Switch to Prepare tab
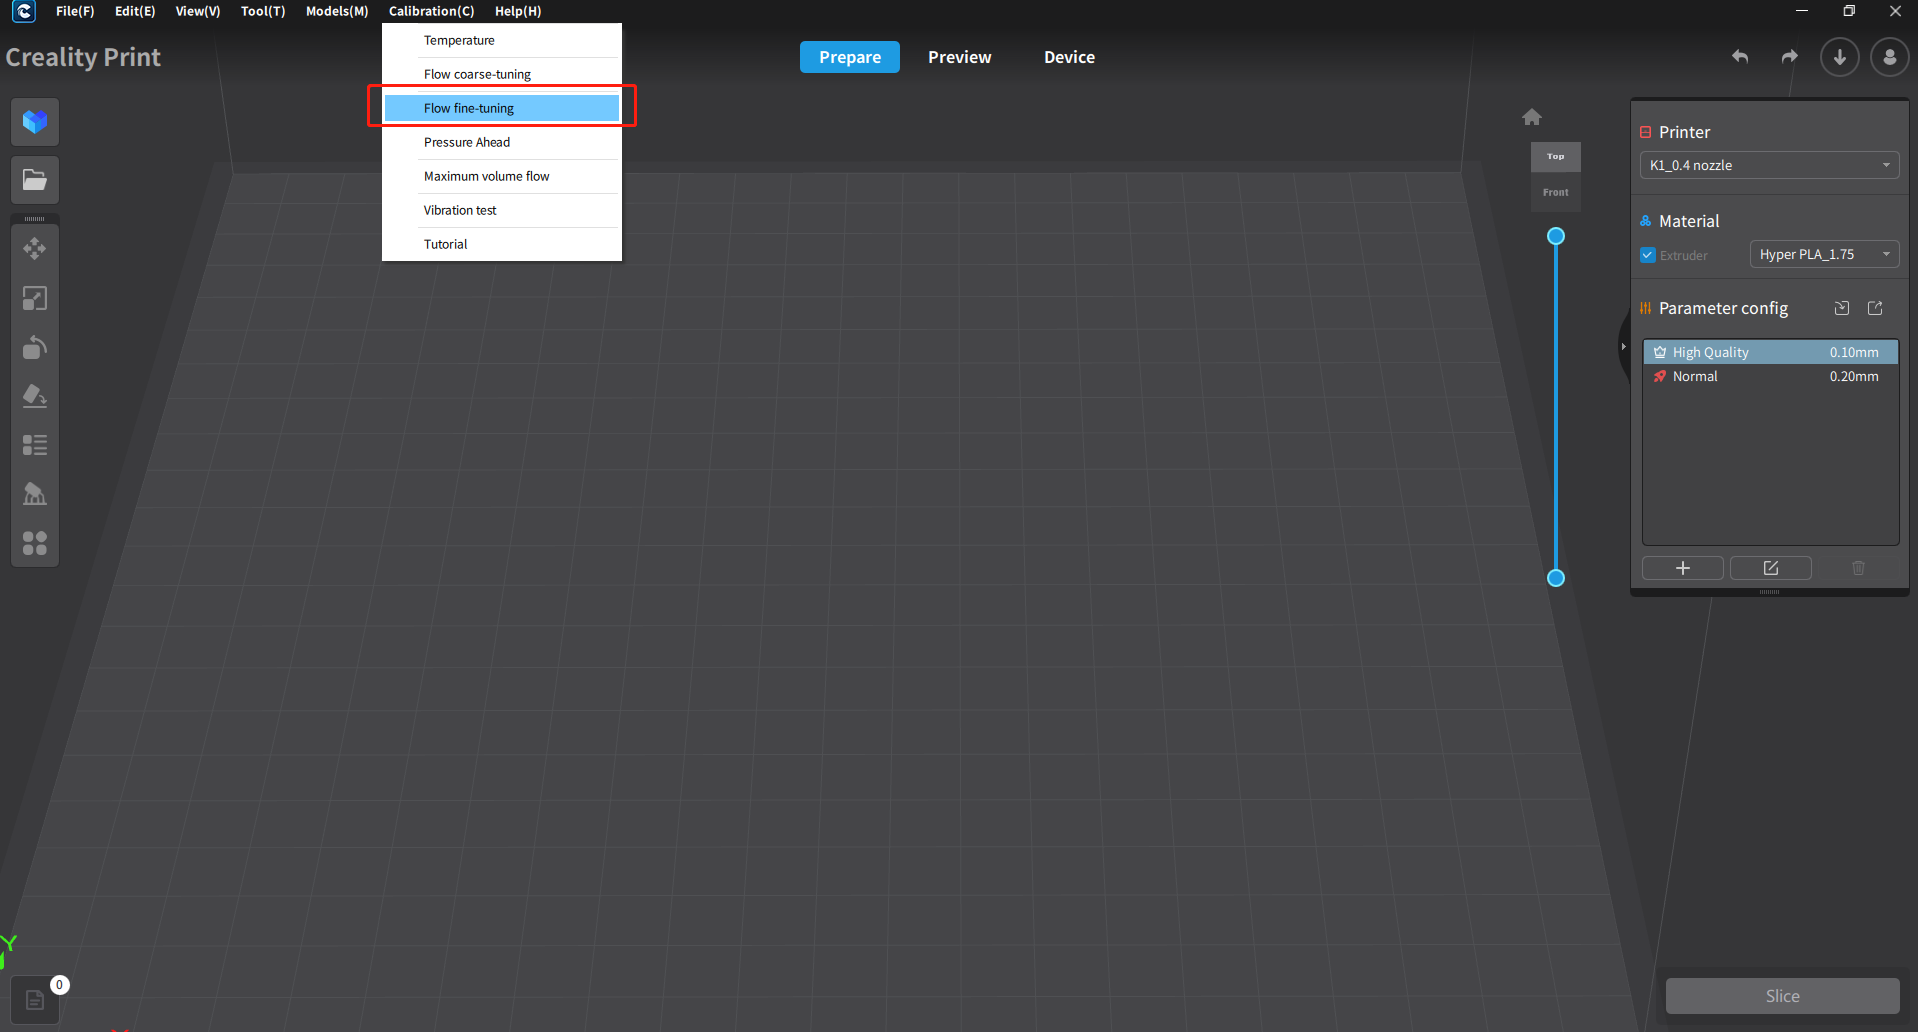Image resolution: width=1918 pixels, height=1032 pixels. [x=850, y=57]
